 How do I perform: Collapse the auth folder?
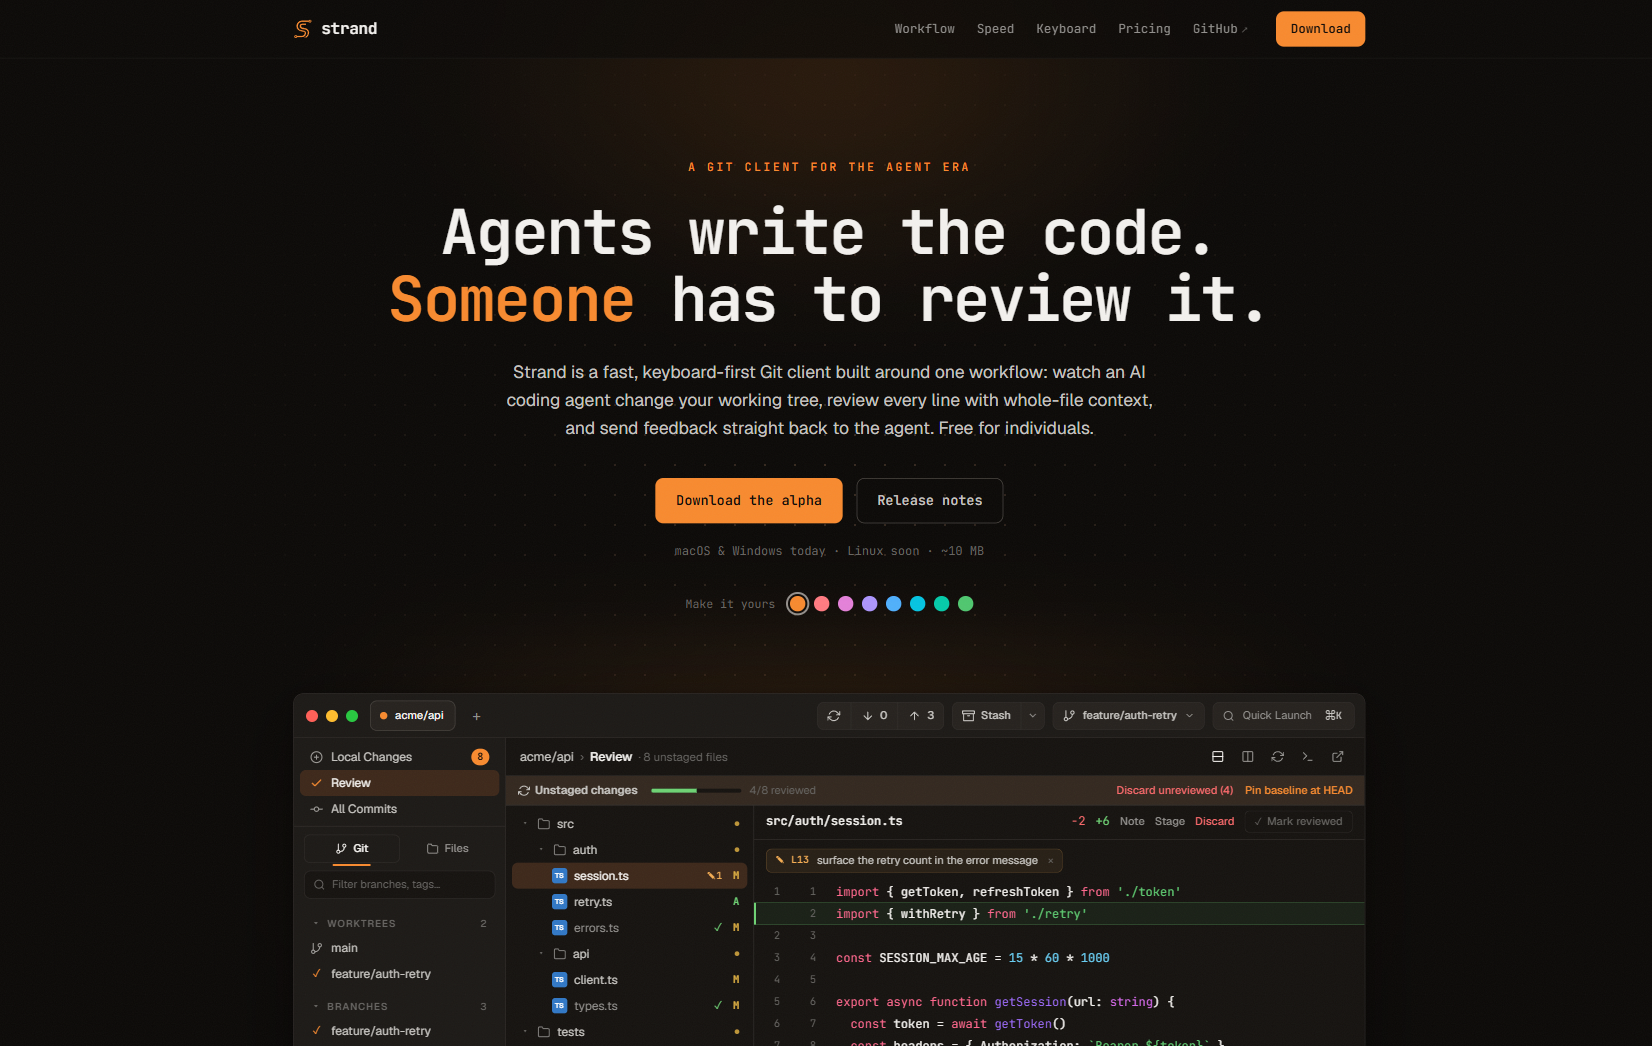pyautogui.click(x=541, y=850)
